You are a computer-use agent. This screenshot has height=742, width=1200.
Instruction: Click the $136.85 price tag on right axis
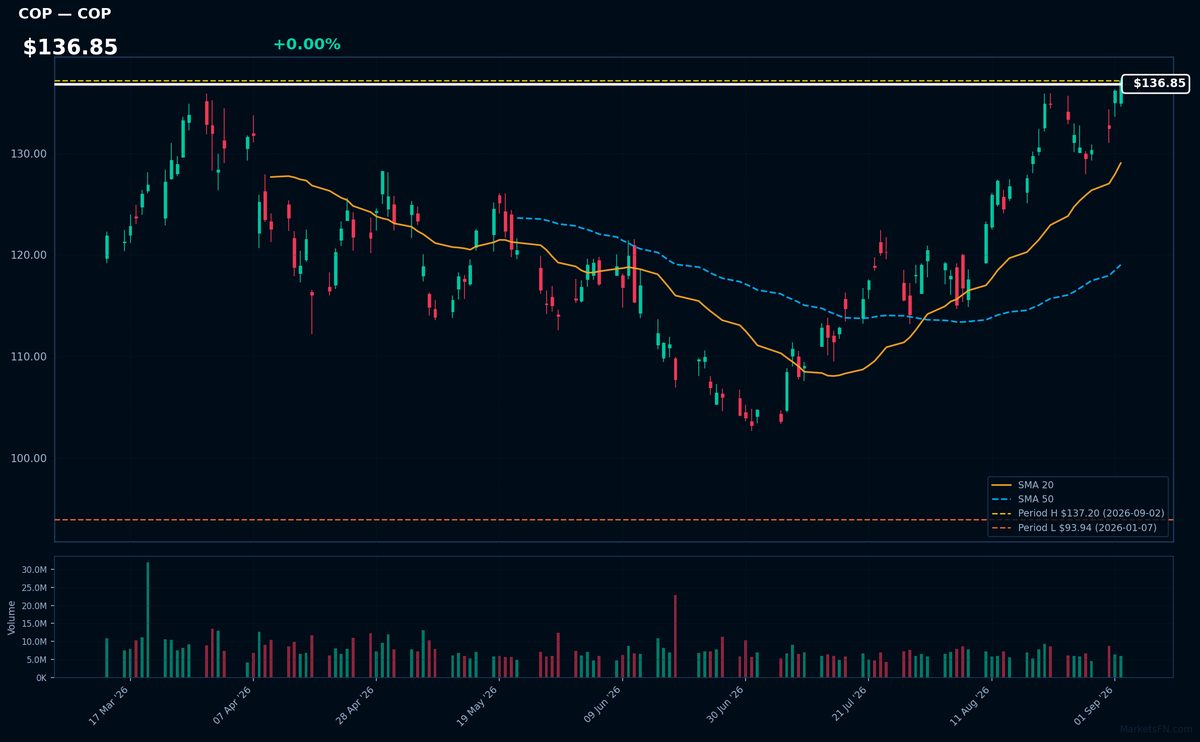click(1156, 84)
